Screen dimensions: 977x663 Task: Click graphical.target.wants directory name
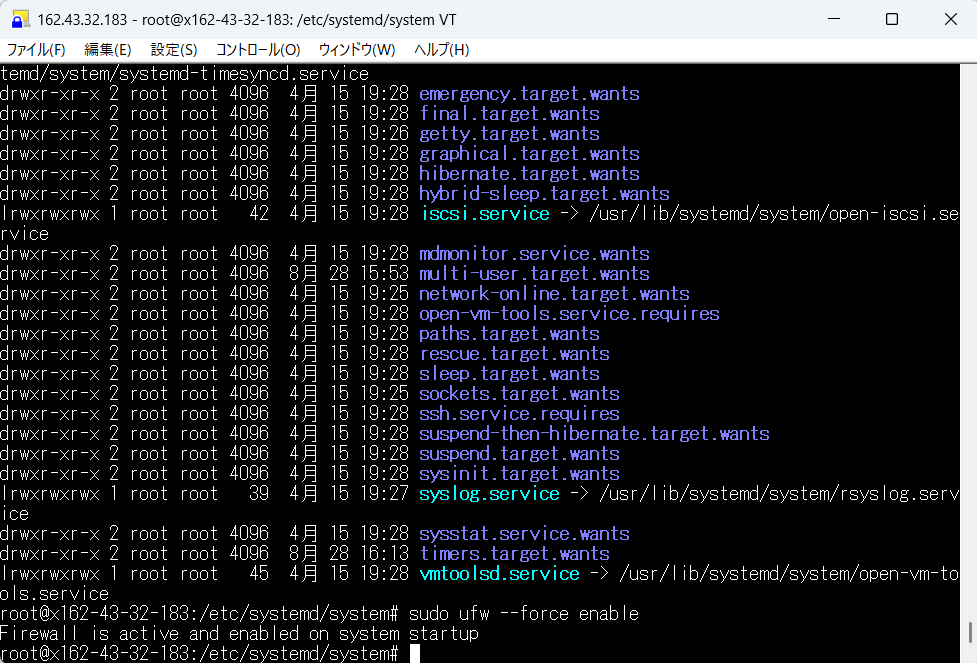point(529,153)
